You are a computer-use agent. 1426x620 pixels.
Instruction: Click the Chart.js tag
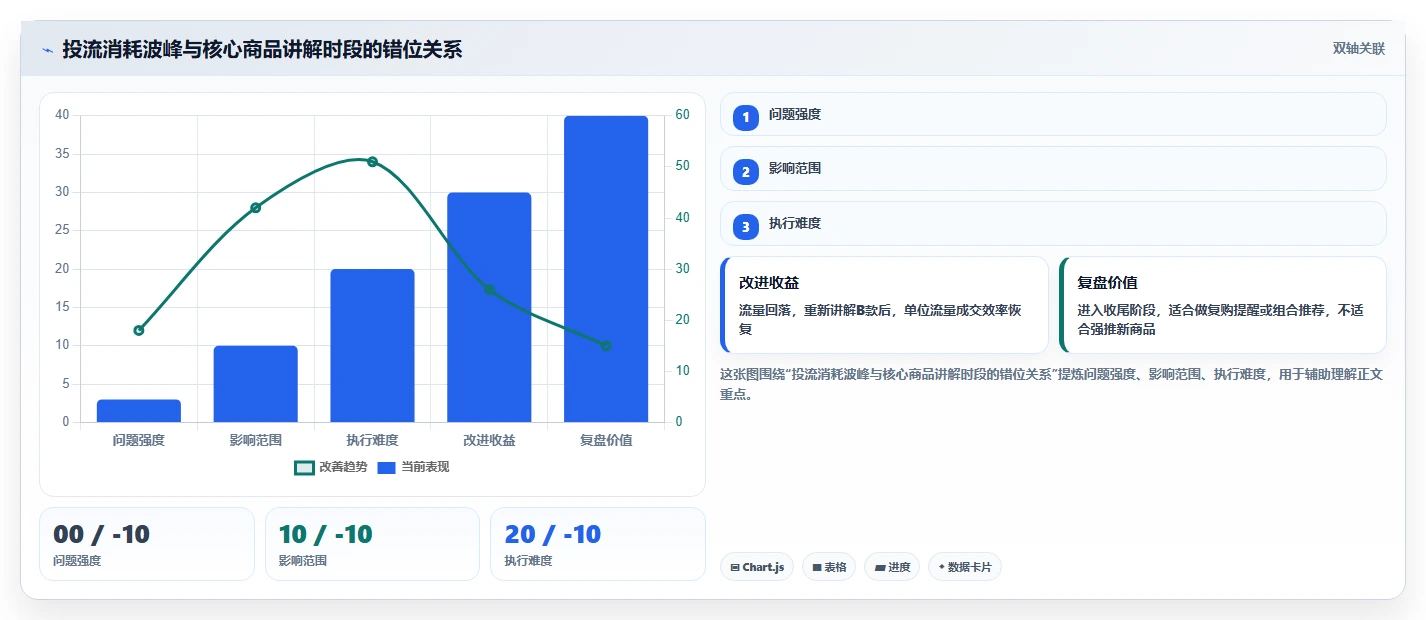click(x=757, y=567)
